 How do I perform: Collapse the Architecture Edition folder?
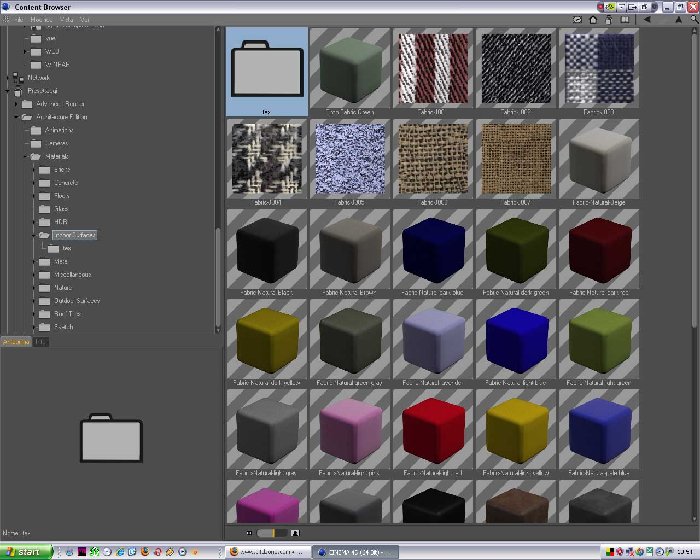(17, 117)
